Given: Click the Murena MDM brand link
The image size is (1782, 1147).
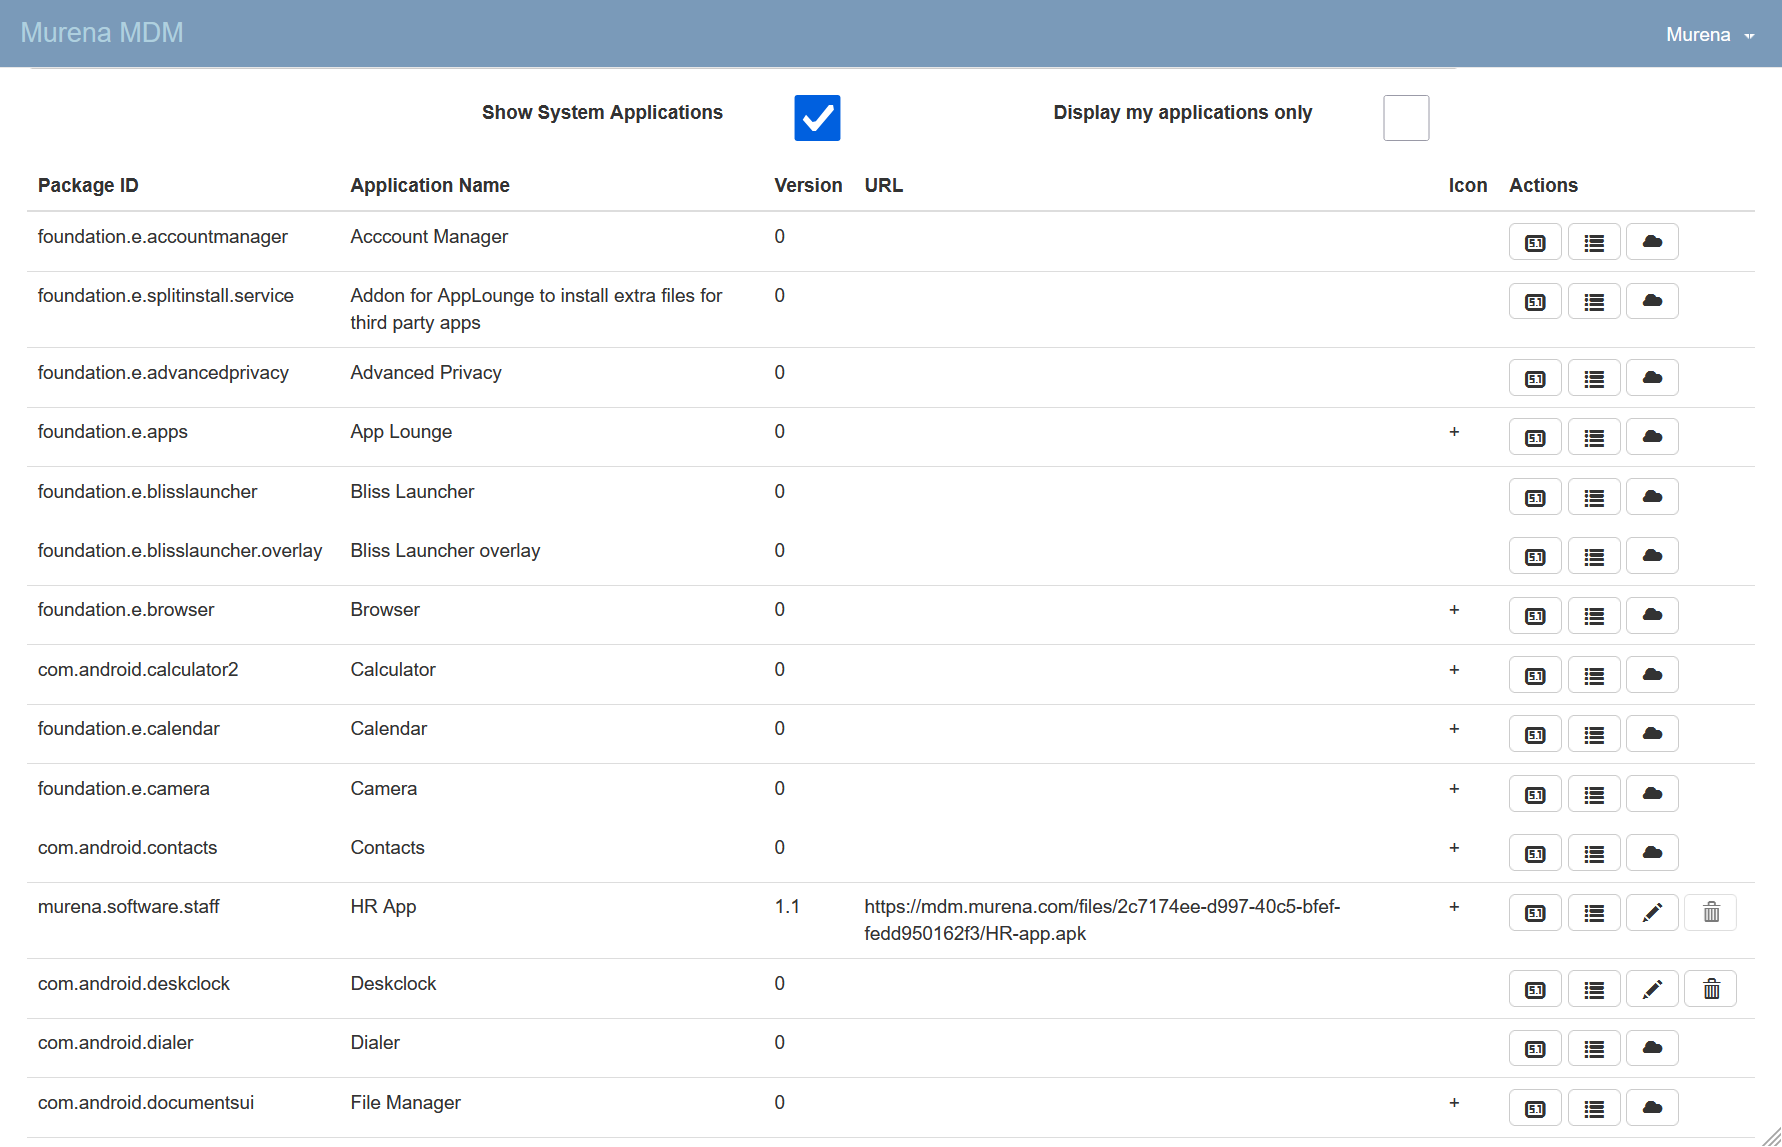Looking at the screenshot, I should point(102,33).
